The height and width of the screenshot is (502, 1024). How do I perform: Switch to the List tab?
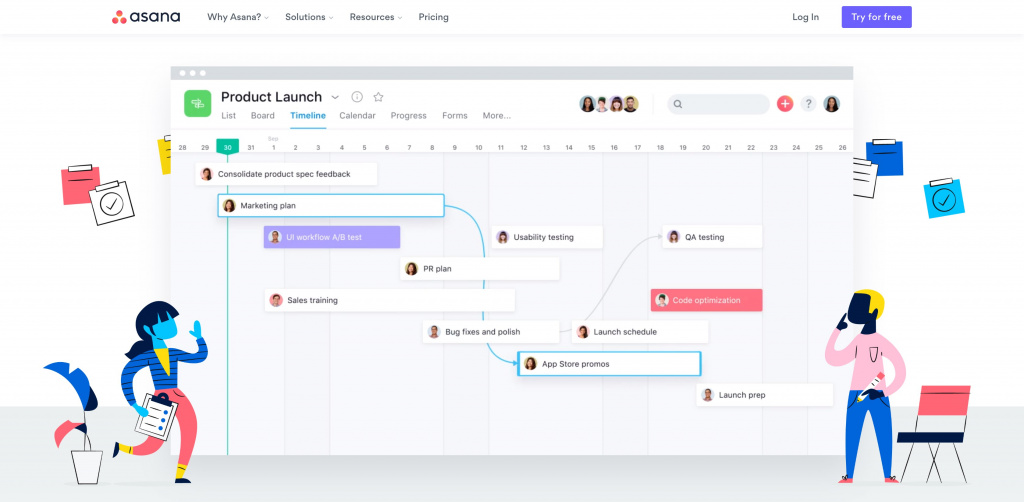[x=229, y=116]
